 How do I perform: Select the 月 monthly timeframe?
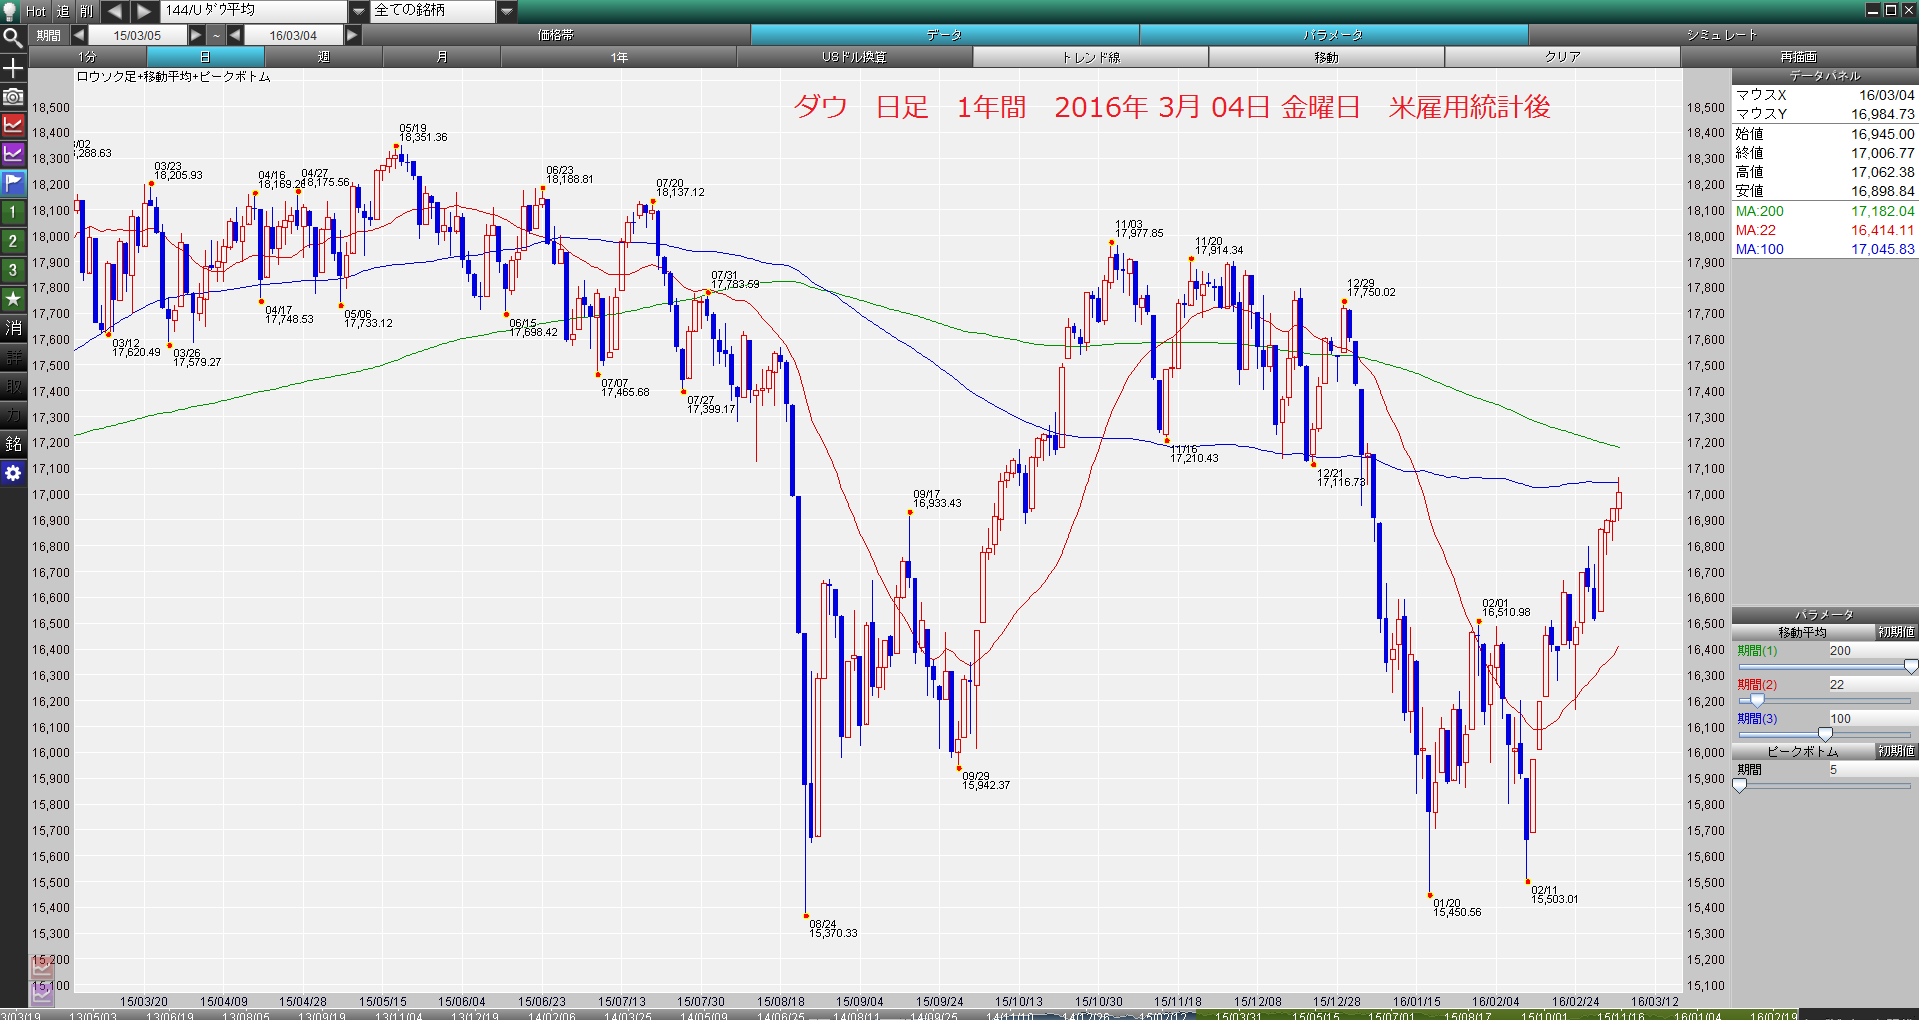pos(442,57)
